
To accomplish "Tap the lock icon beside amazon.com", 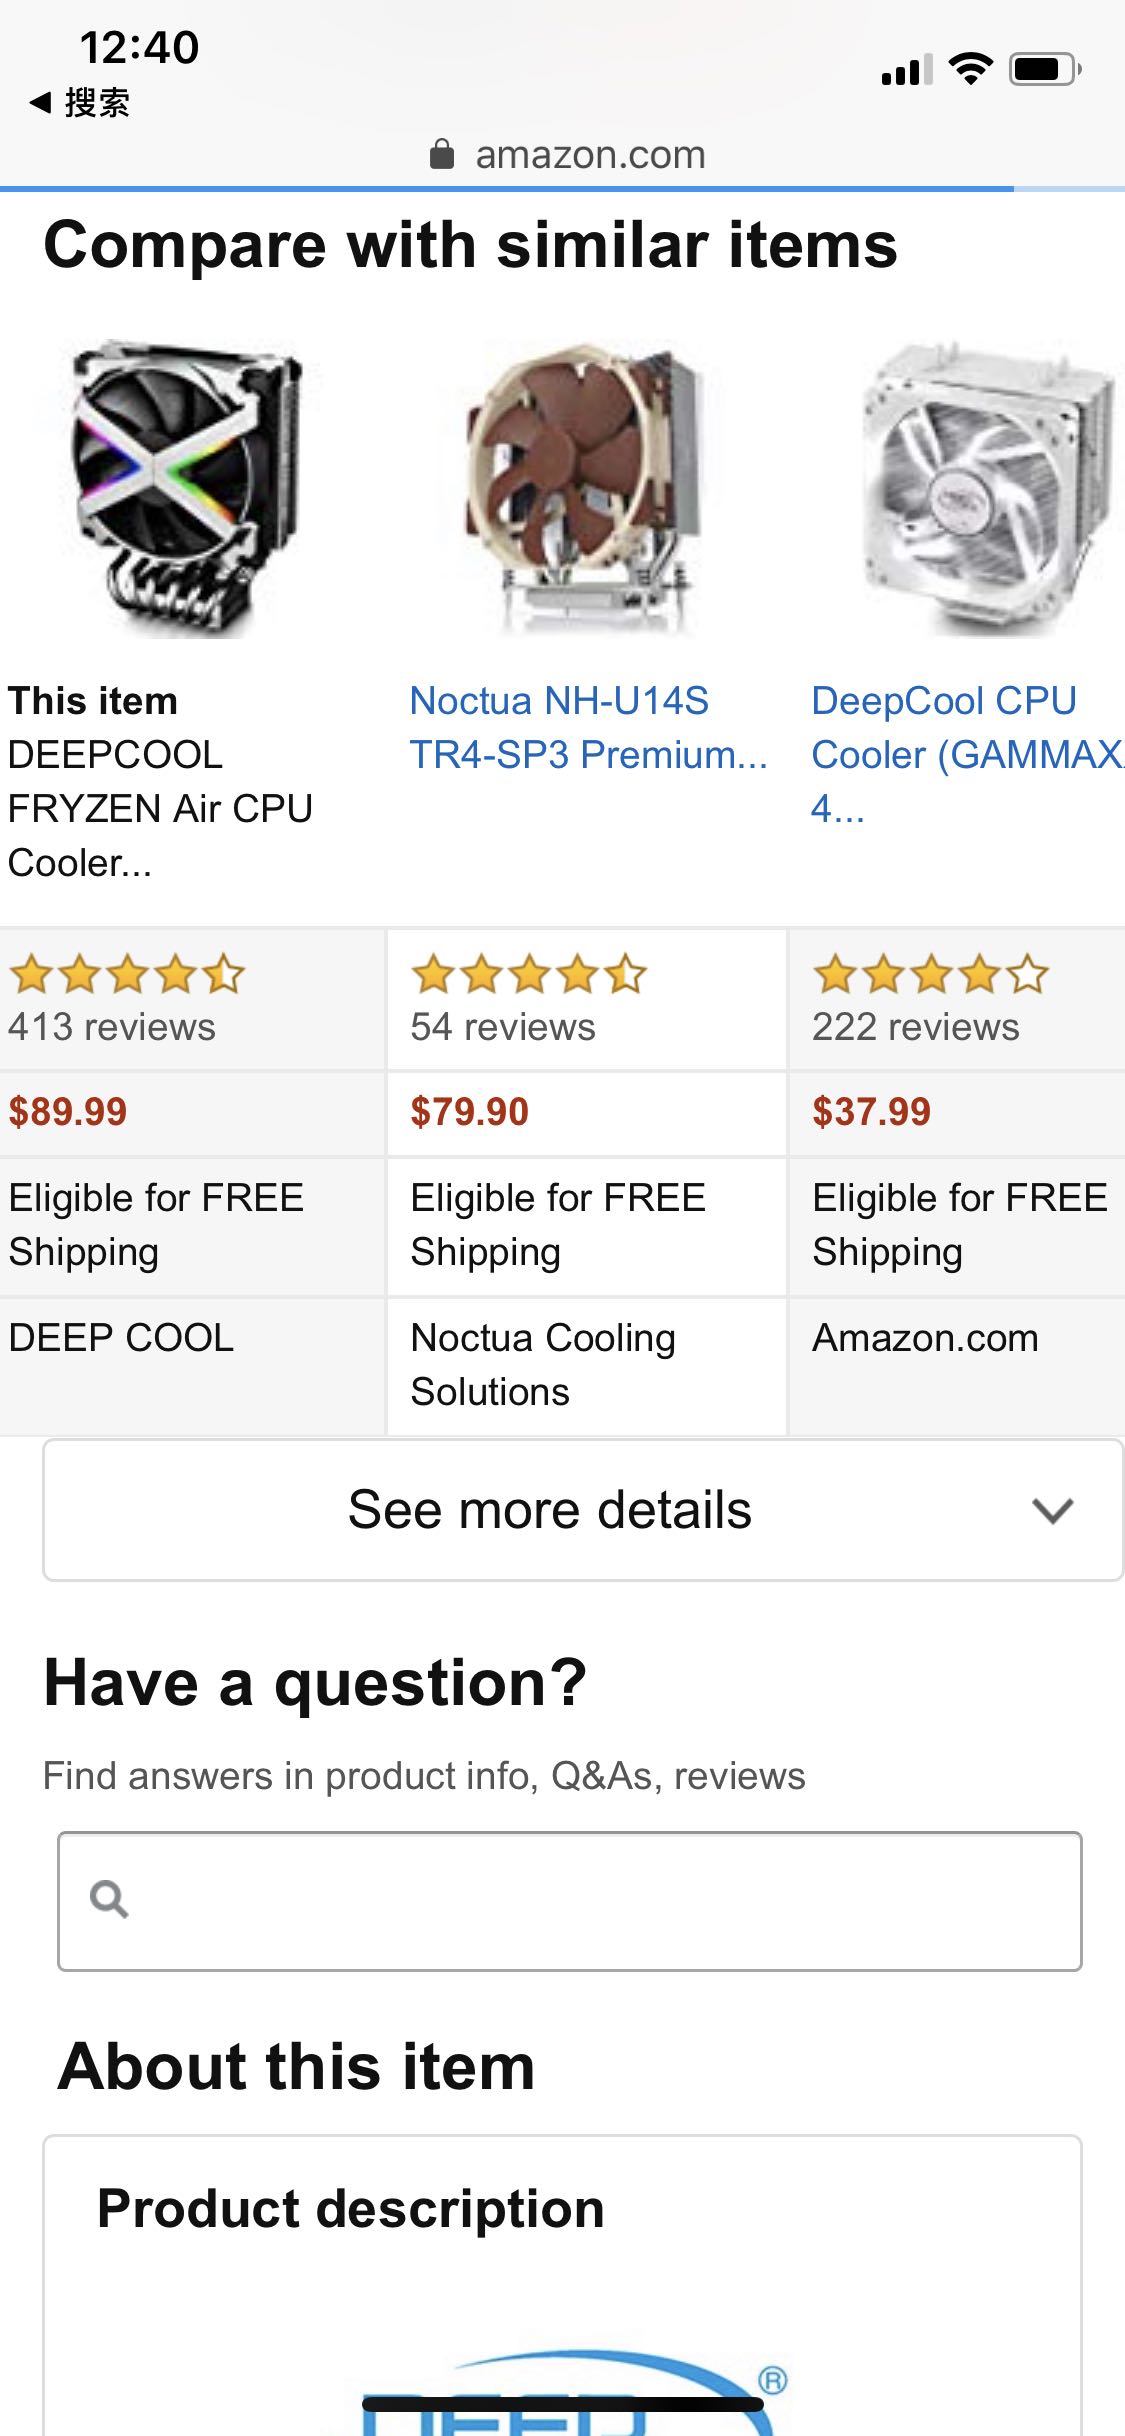I will [x=441, y=155].
